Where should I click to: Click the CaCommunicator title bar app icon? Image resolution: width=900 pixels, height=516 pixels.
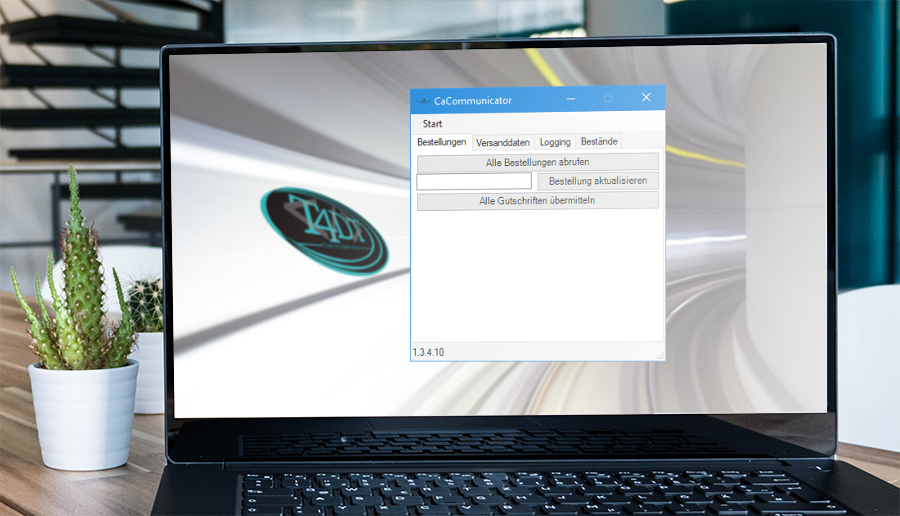423,101
